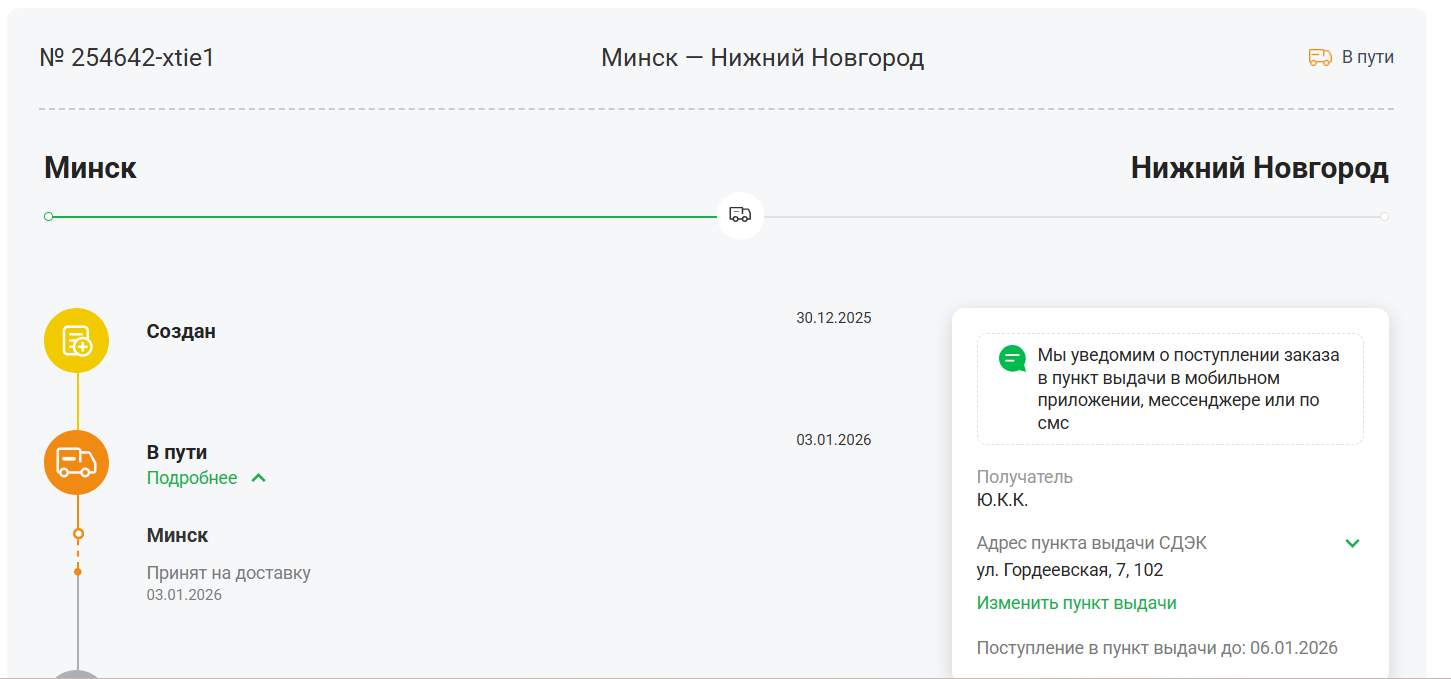Click the orange truck icon in the timeline
The width and height of the screenshot is (1451, 679).
point(76,462)
